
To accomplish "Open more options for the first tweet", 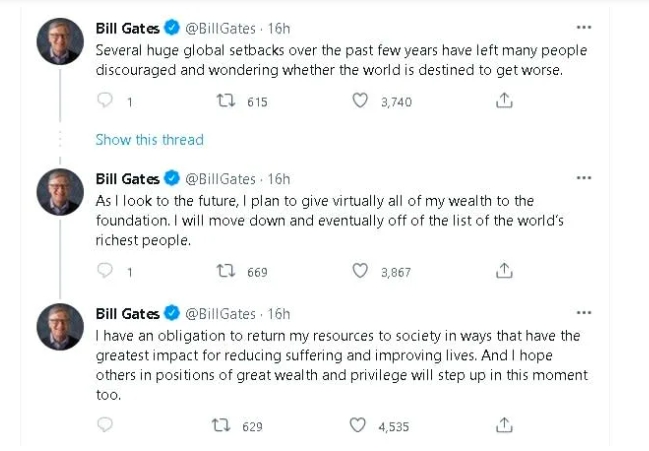I will coord(585,26).
